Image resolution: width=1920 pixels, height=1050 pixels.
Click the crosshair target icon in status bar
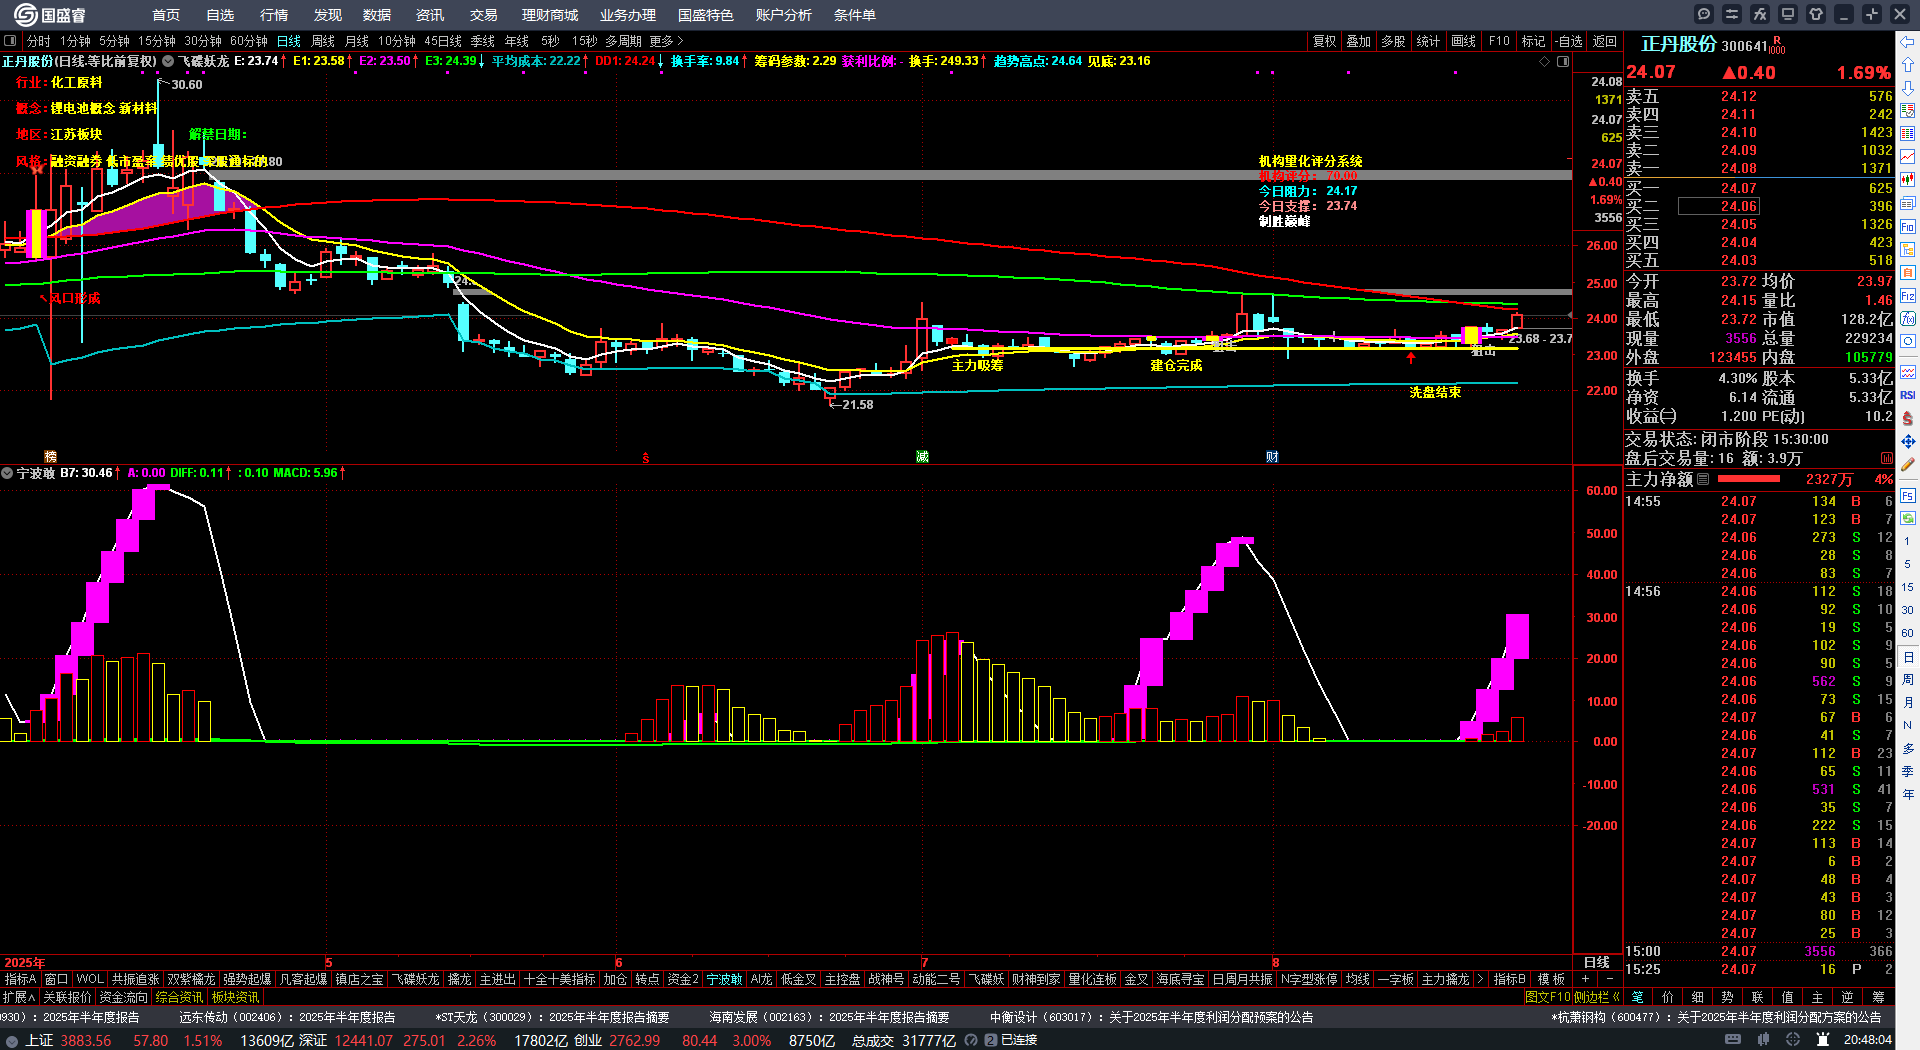click(x=1793, y=1040)
